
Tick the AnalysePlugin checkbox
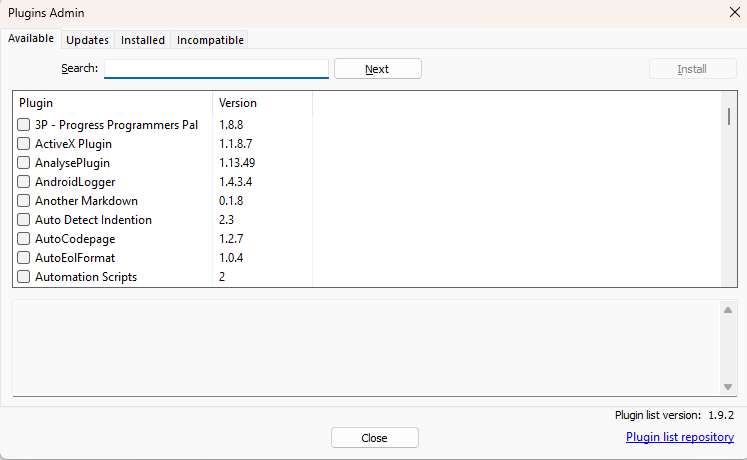[x=24, y=163]
